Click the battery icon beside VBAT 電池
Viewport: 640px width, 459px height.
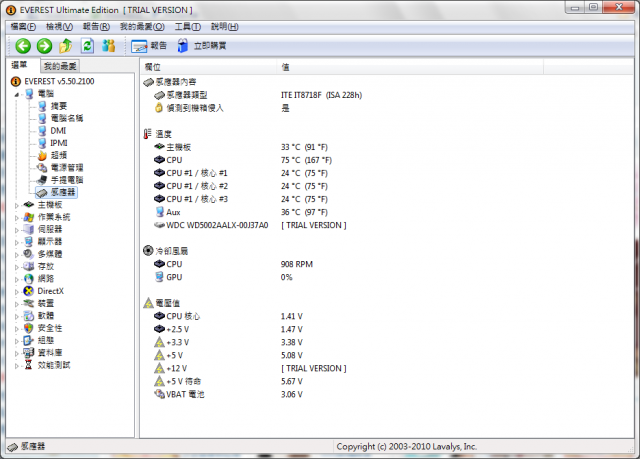tap(159, 394)
